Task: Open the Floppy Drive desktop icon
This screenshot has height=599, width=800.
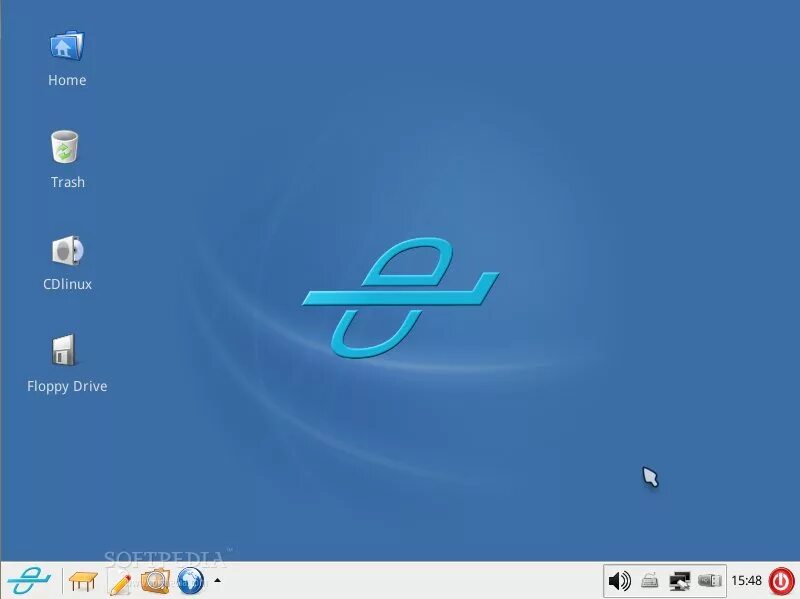Action: 64,351
